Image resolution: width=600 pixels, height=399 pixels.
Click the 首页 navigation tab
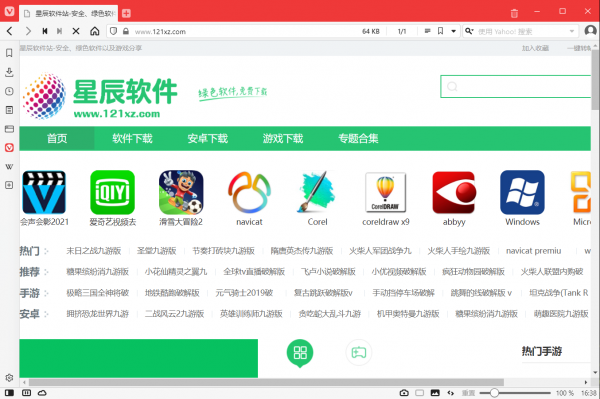[57, 138]
